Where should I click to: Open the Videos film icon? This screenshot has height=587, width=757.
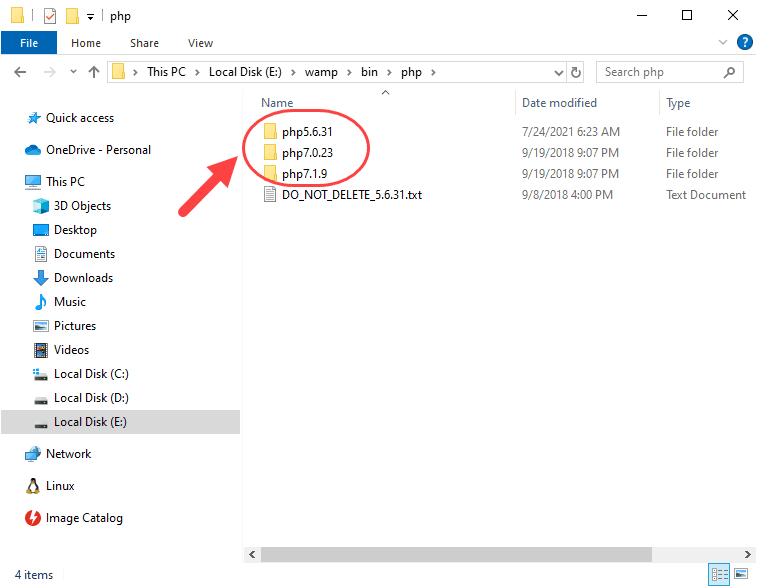(x=41, y=350)
